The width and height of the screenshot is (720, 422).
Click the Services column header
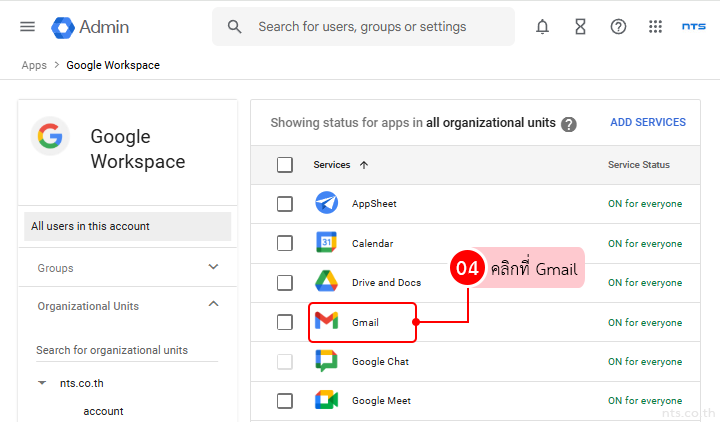tap(332, 165)
